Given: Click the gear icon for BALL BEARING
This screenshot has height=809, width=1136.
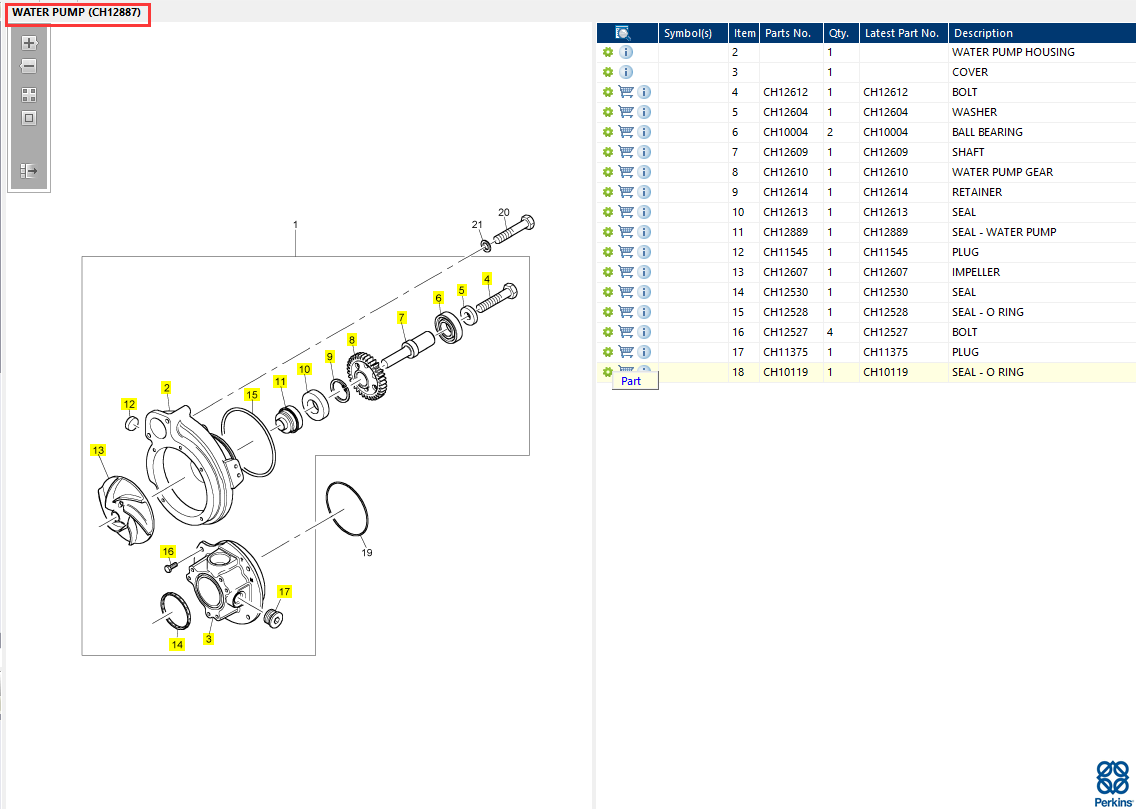Looking at the screenshot, I should (x=608, y=132).
